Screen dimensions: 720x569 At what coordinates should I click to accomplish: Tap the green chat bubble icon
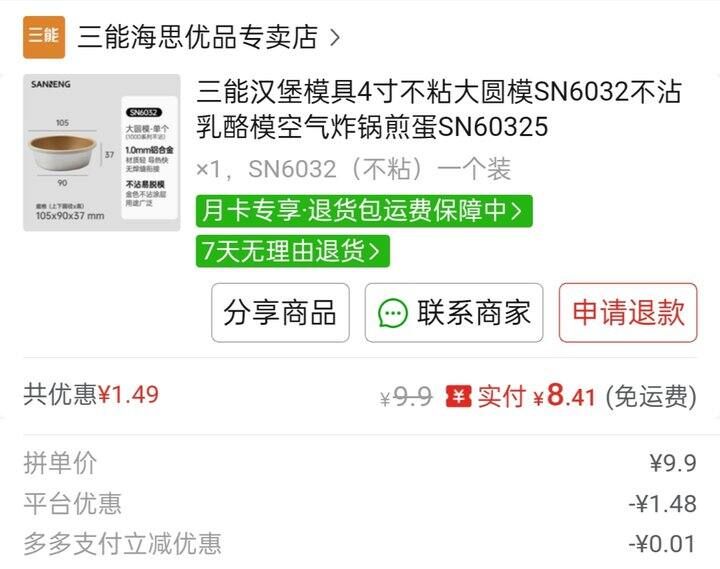tap(393, 313)
